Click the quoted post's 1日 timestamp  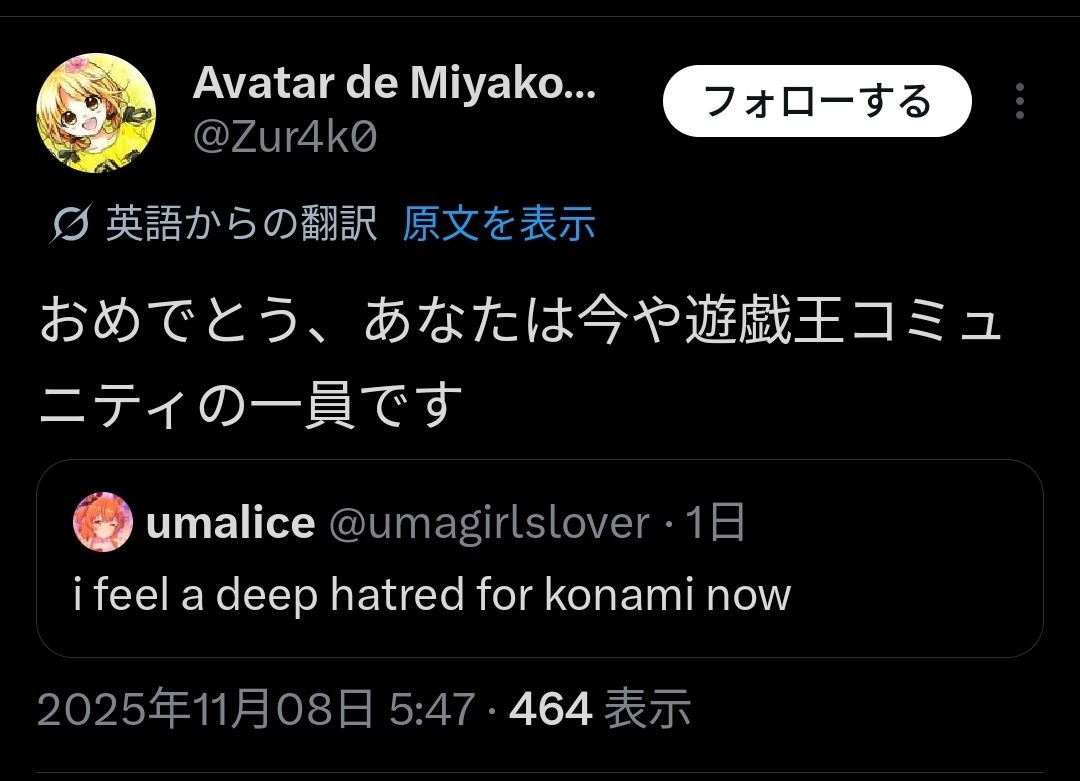pos(715,523)
